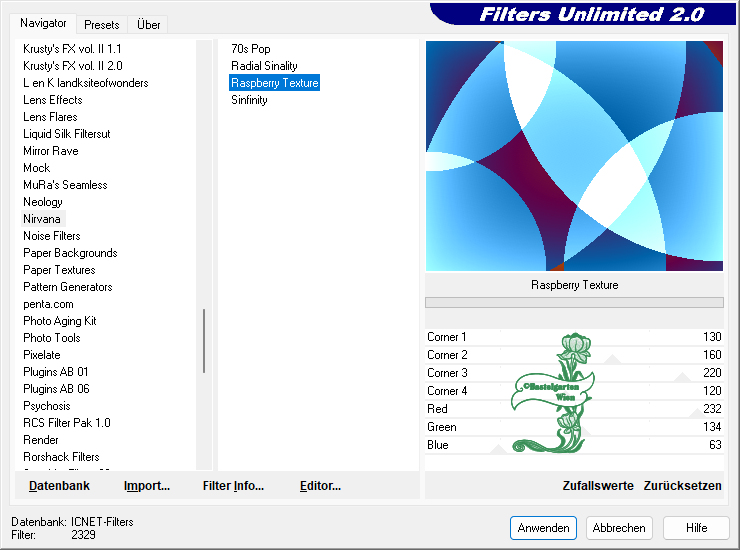Switch to the Navigator tab
740x550 pixels.
pos(43,23)
